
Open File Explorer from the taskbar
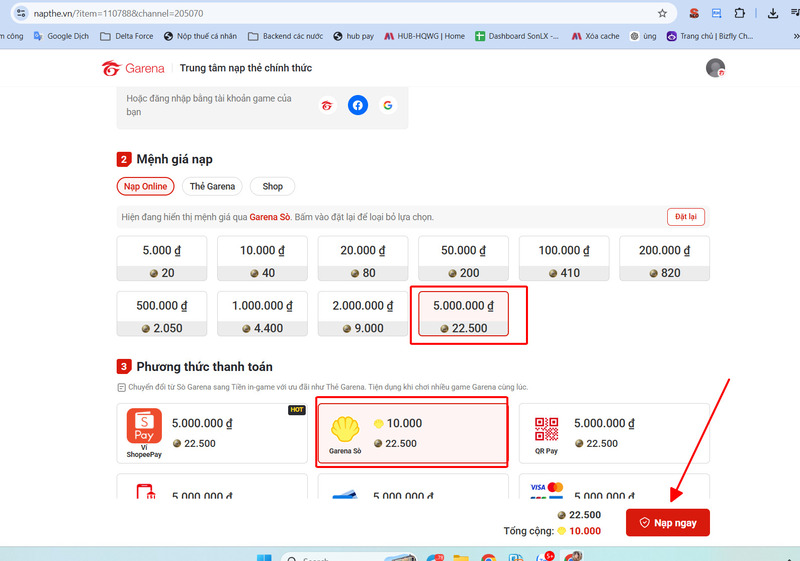tap(461, 557)
